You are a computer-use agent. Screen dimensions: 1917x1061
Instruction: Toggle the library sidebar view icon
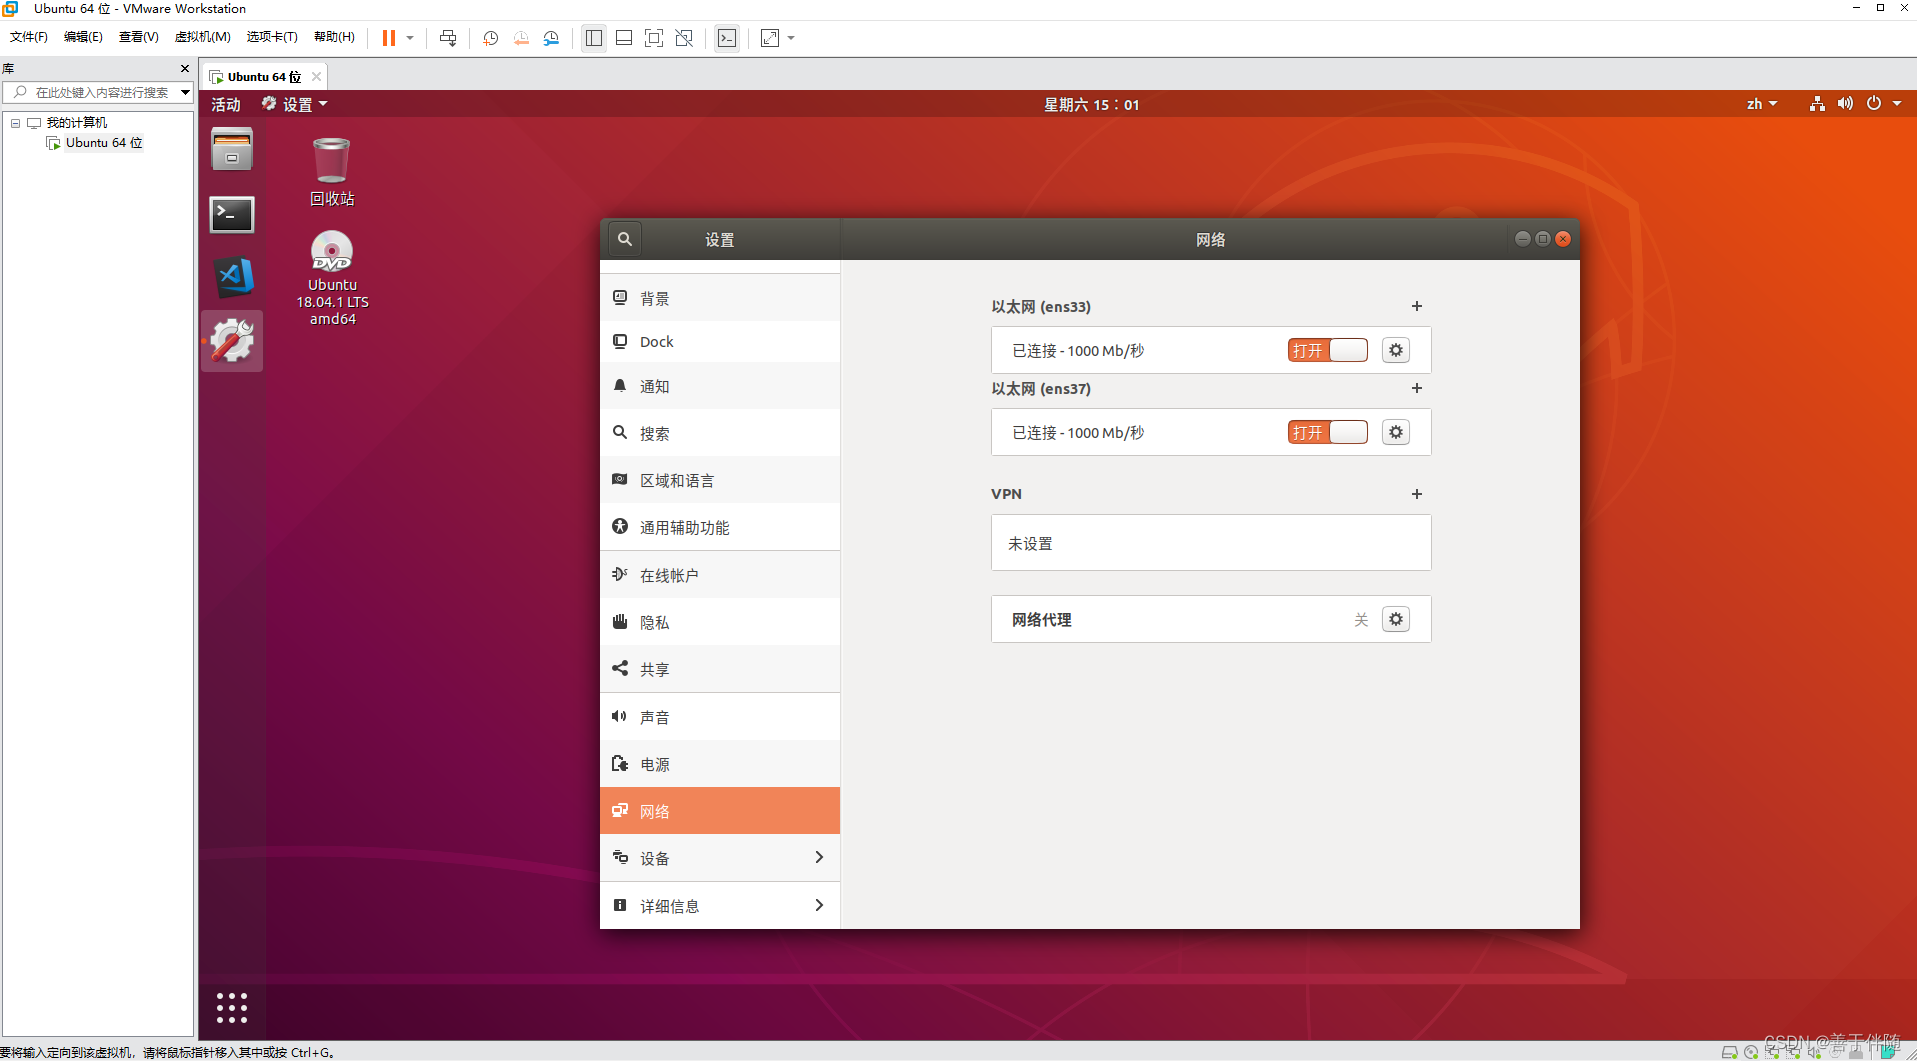(x=594, y=38)
